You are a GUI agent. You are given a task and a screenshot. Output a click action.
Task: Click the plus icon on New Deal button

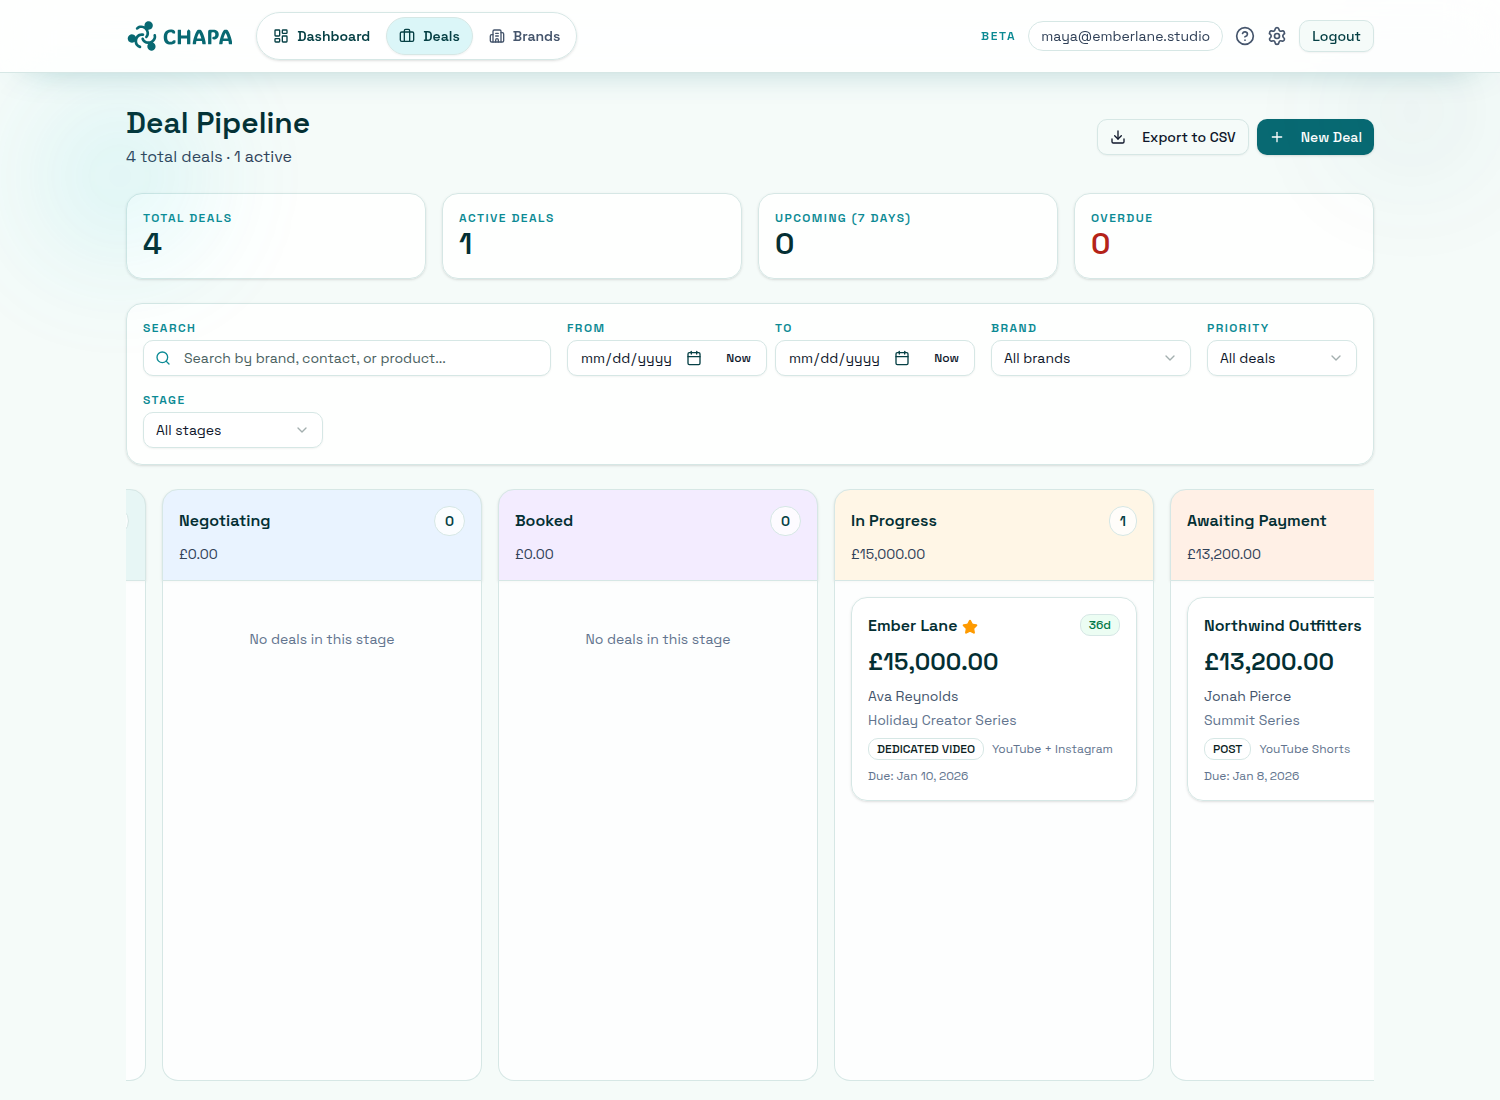click(x=1276, y=137)
